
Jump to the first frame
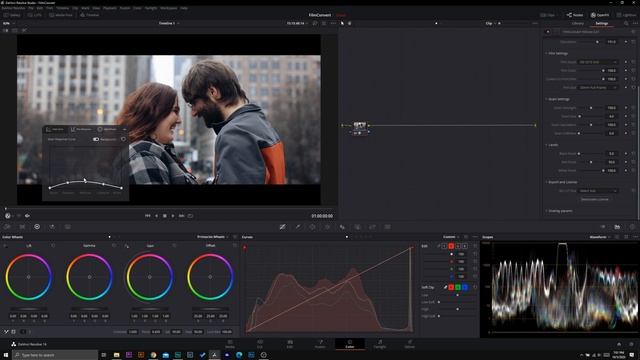(148, 216)
